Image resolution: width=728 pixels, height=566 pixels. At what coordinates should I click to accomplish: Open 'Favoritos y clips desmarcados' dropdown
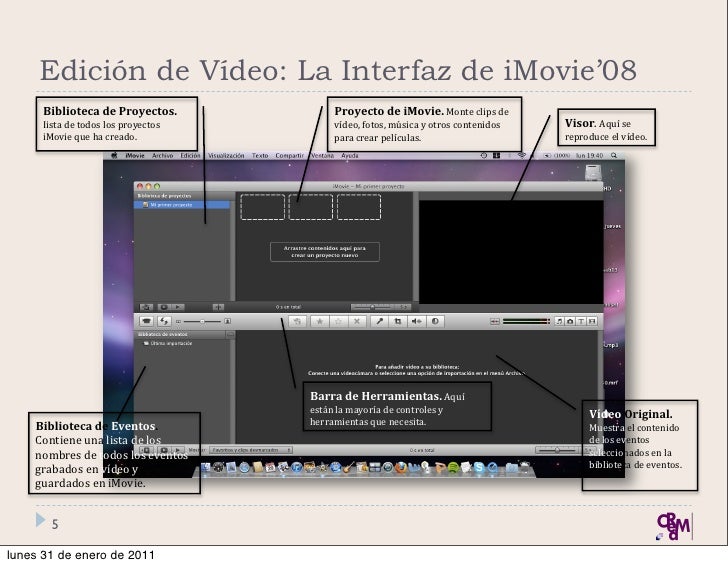pyautogui.click(x=250, y=450)
